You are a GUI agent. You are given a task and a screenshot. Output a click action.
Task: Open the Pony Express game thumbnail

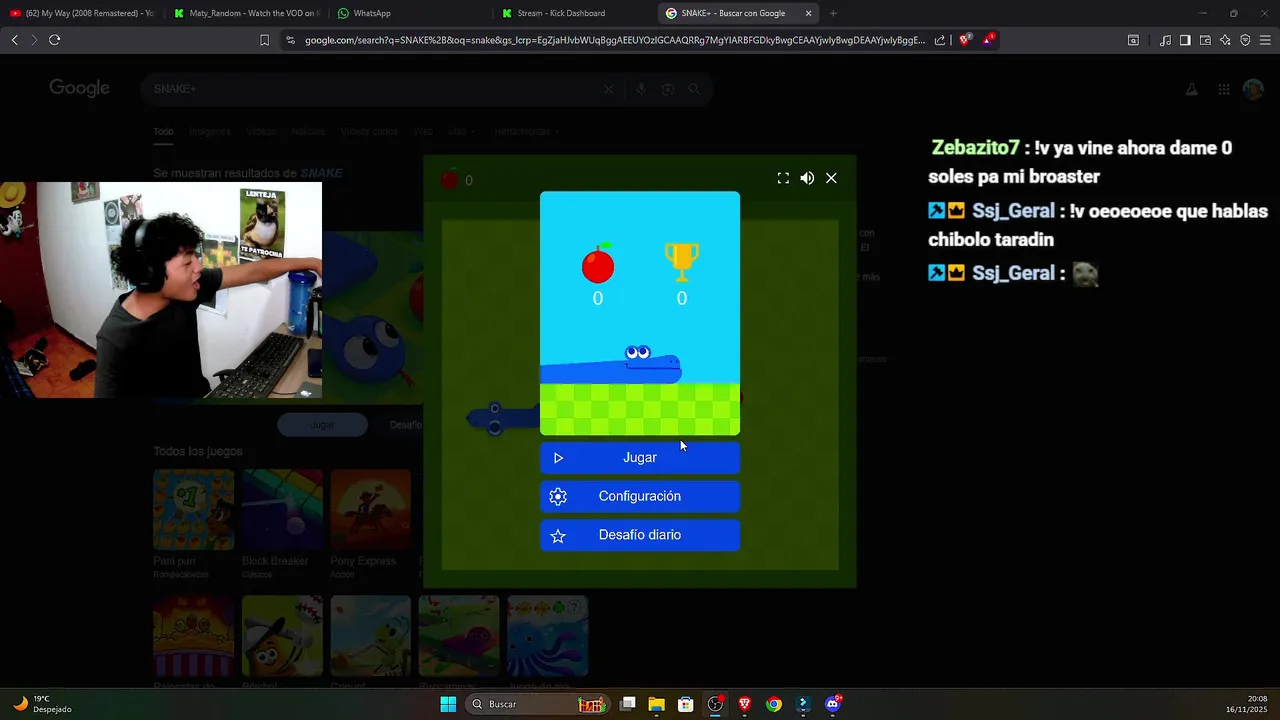pos(370,510)
